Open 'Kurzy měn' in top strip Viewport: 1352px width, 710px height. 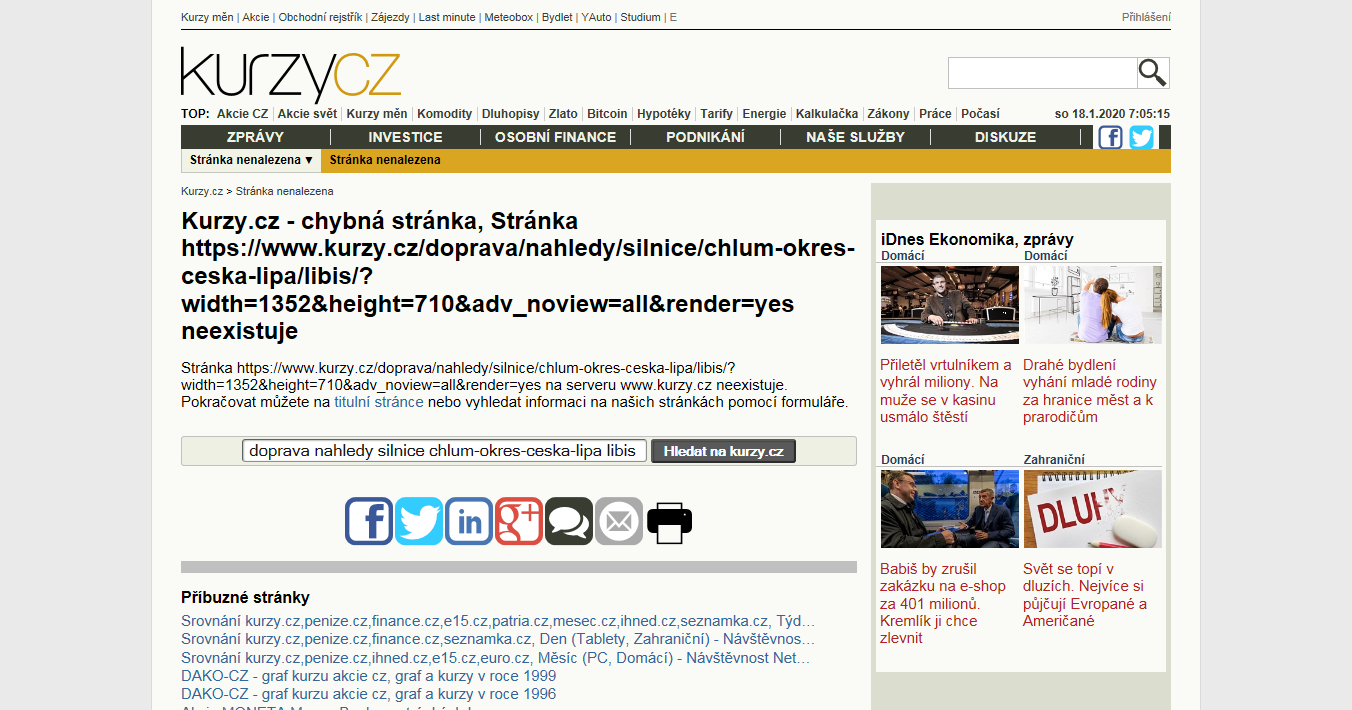tap(207, 17)
